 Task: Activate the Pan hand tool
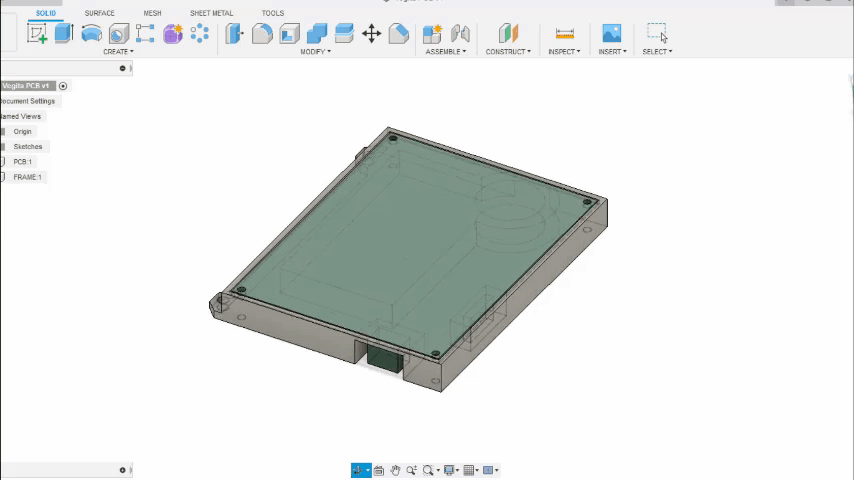click(395, 470)
